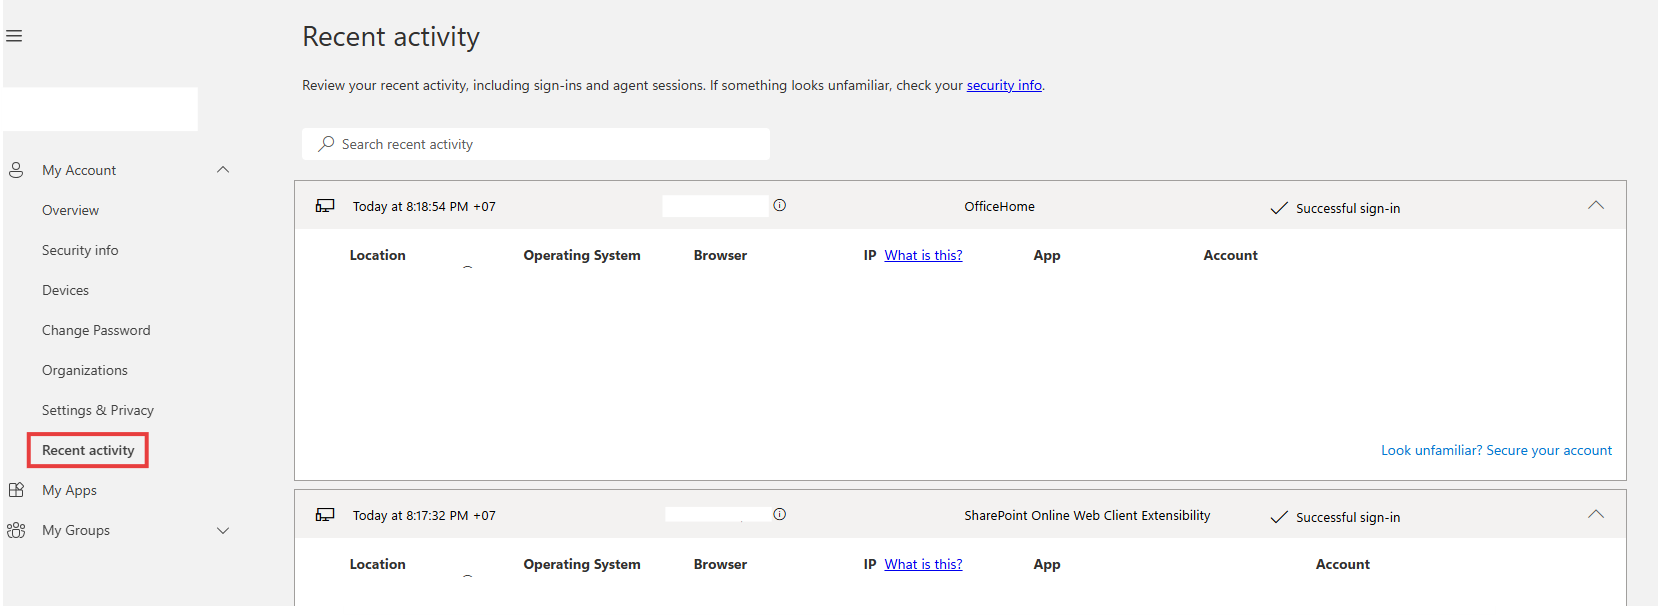The width and height of the screenshot is (1658, 615).
Task: Click Account header in OfficeHome entry
Action: [x=1231, y=255]
